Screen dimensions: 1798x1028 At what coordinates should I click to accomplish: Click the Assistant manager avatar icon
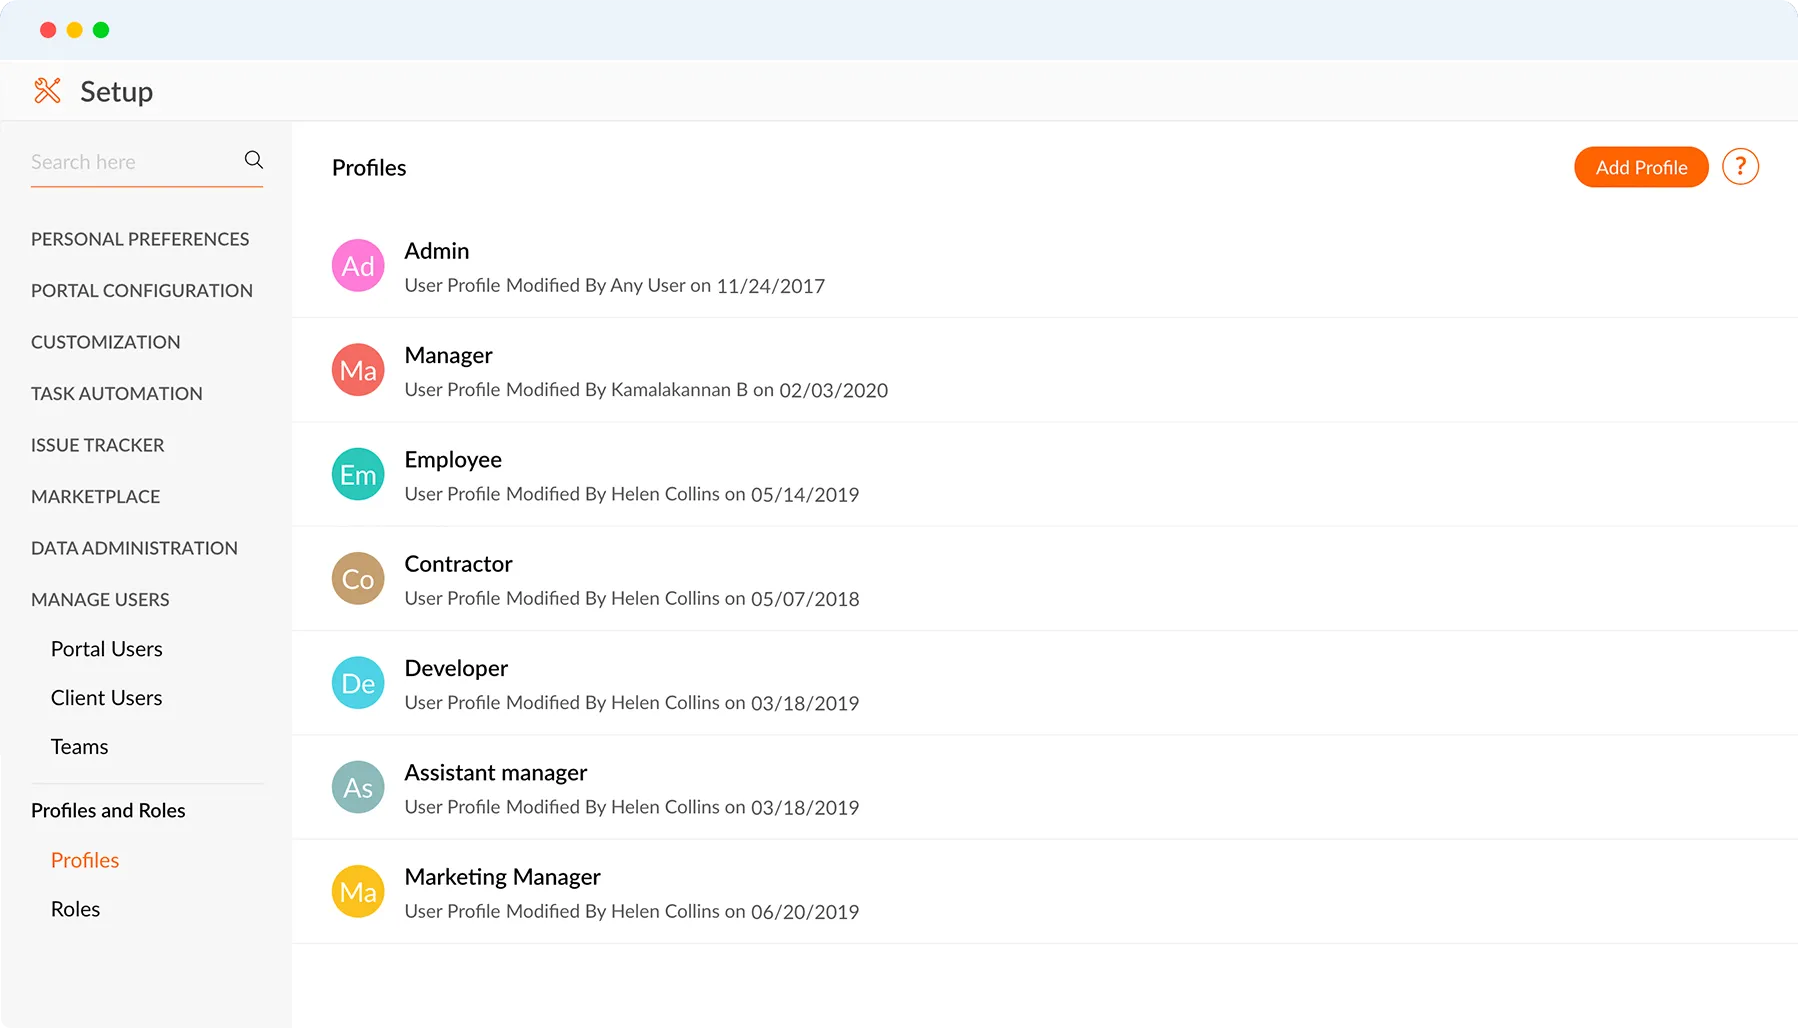357,787
